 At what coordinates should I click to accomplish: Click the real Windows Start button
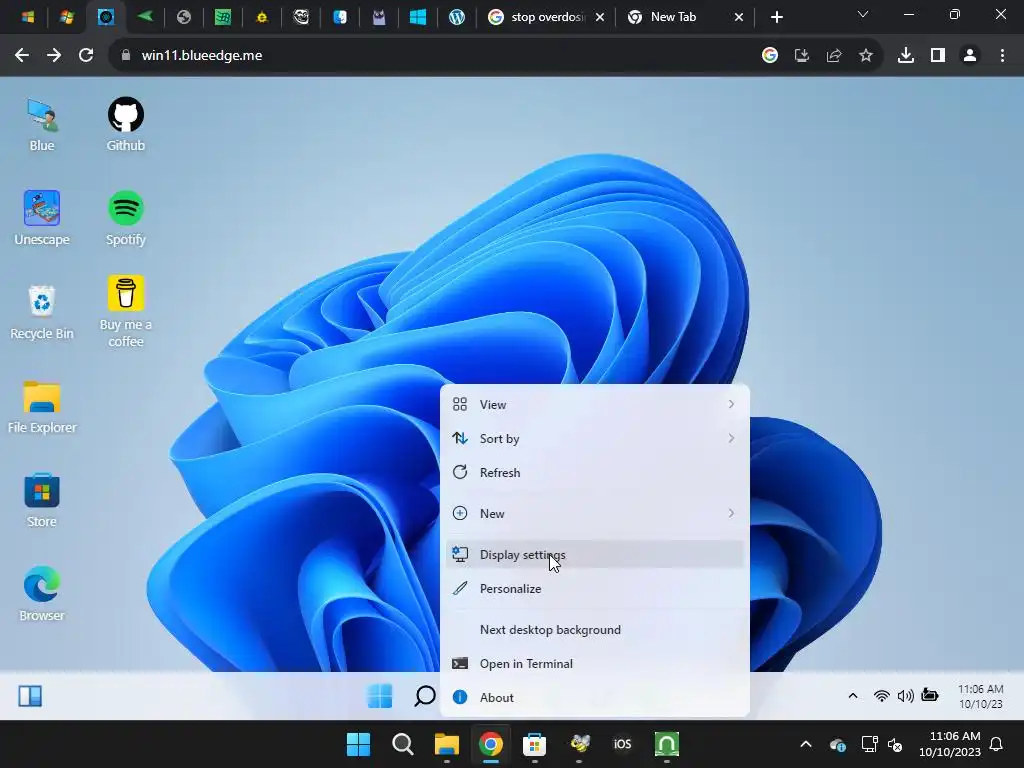coord(359,744)
